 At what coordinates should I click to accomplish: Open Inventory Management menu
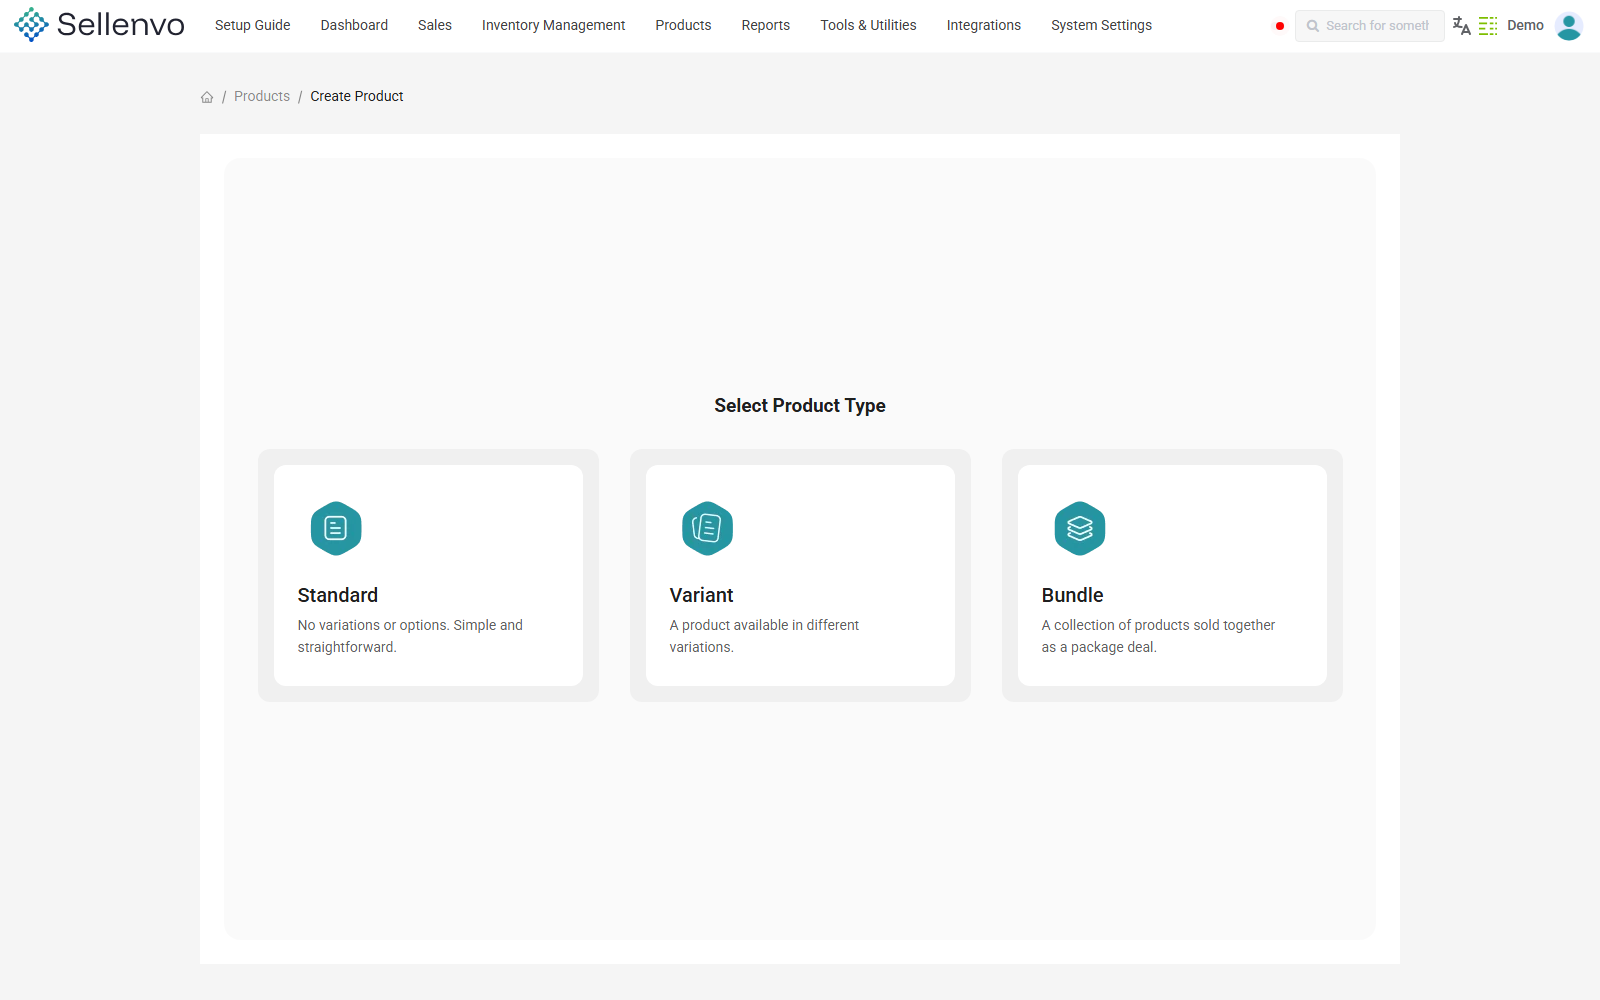pyautogui.click(x=553, y=25)
